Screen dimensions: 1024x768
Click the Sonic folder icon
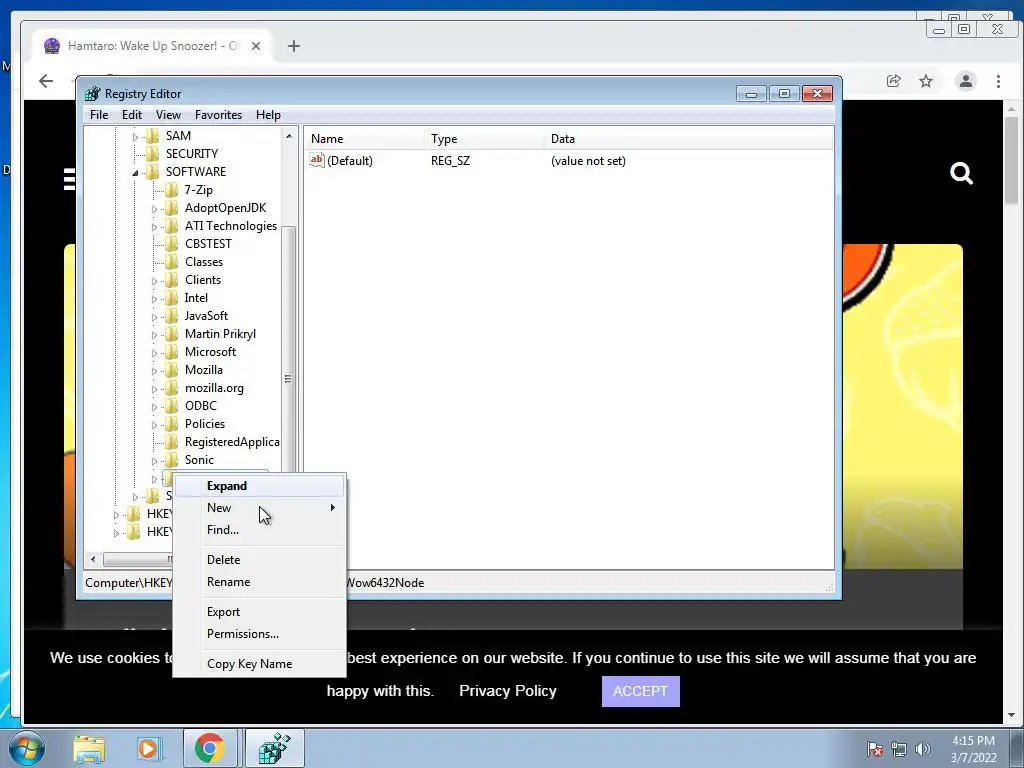pos(171,460)
